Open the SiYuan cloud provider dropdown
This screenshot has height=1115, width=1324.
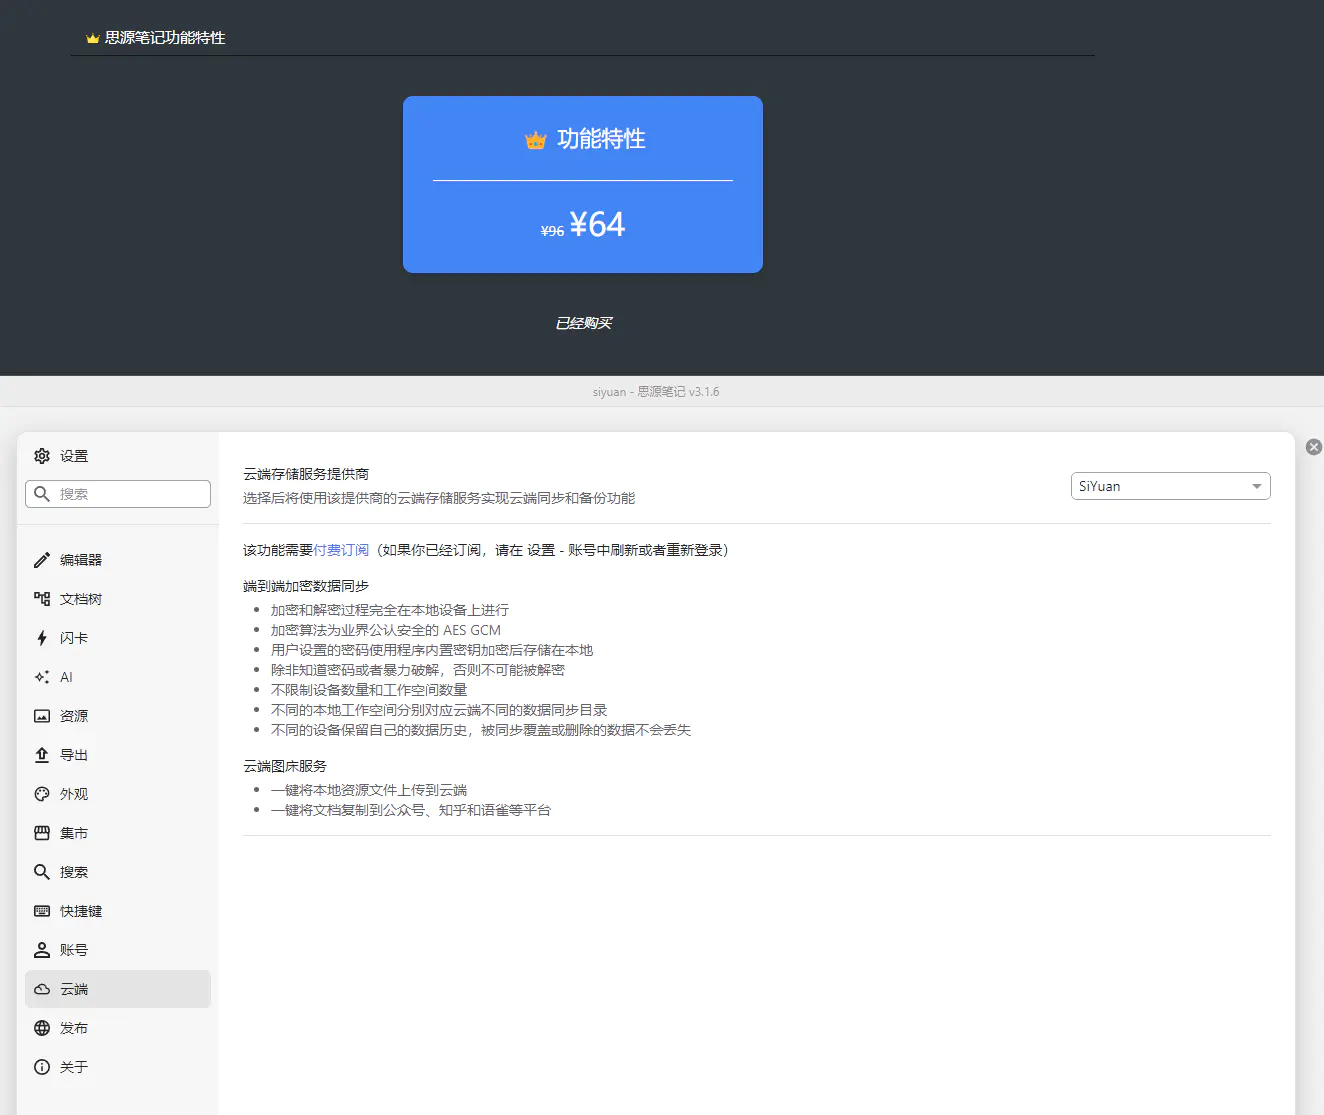[x=1170, y=486]
